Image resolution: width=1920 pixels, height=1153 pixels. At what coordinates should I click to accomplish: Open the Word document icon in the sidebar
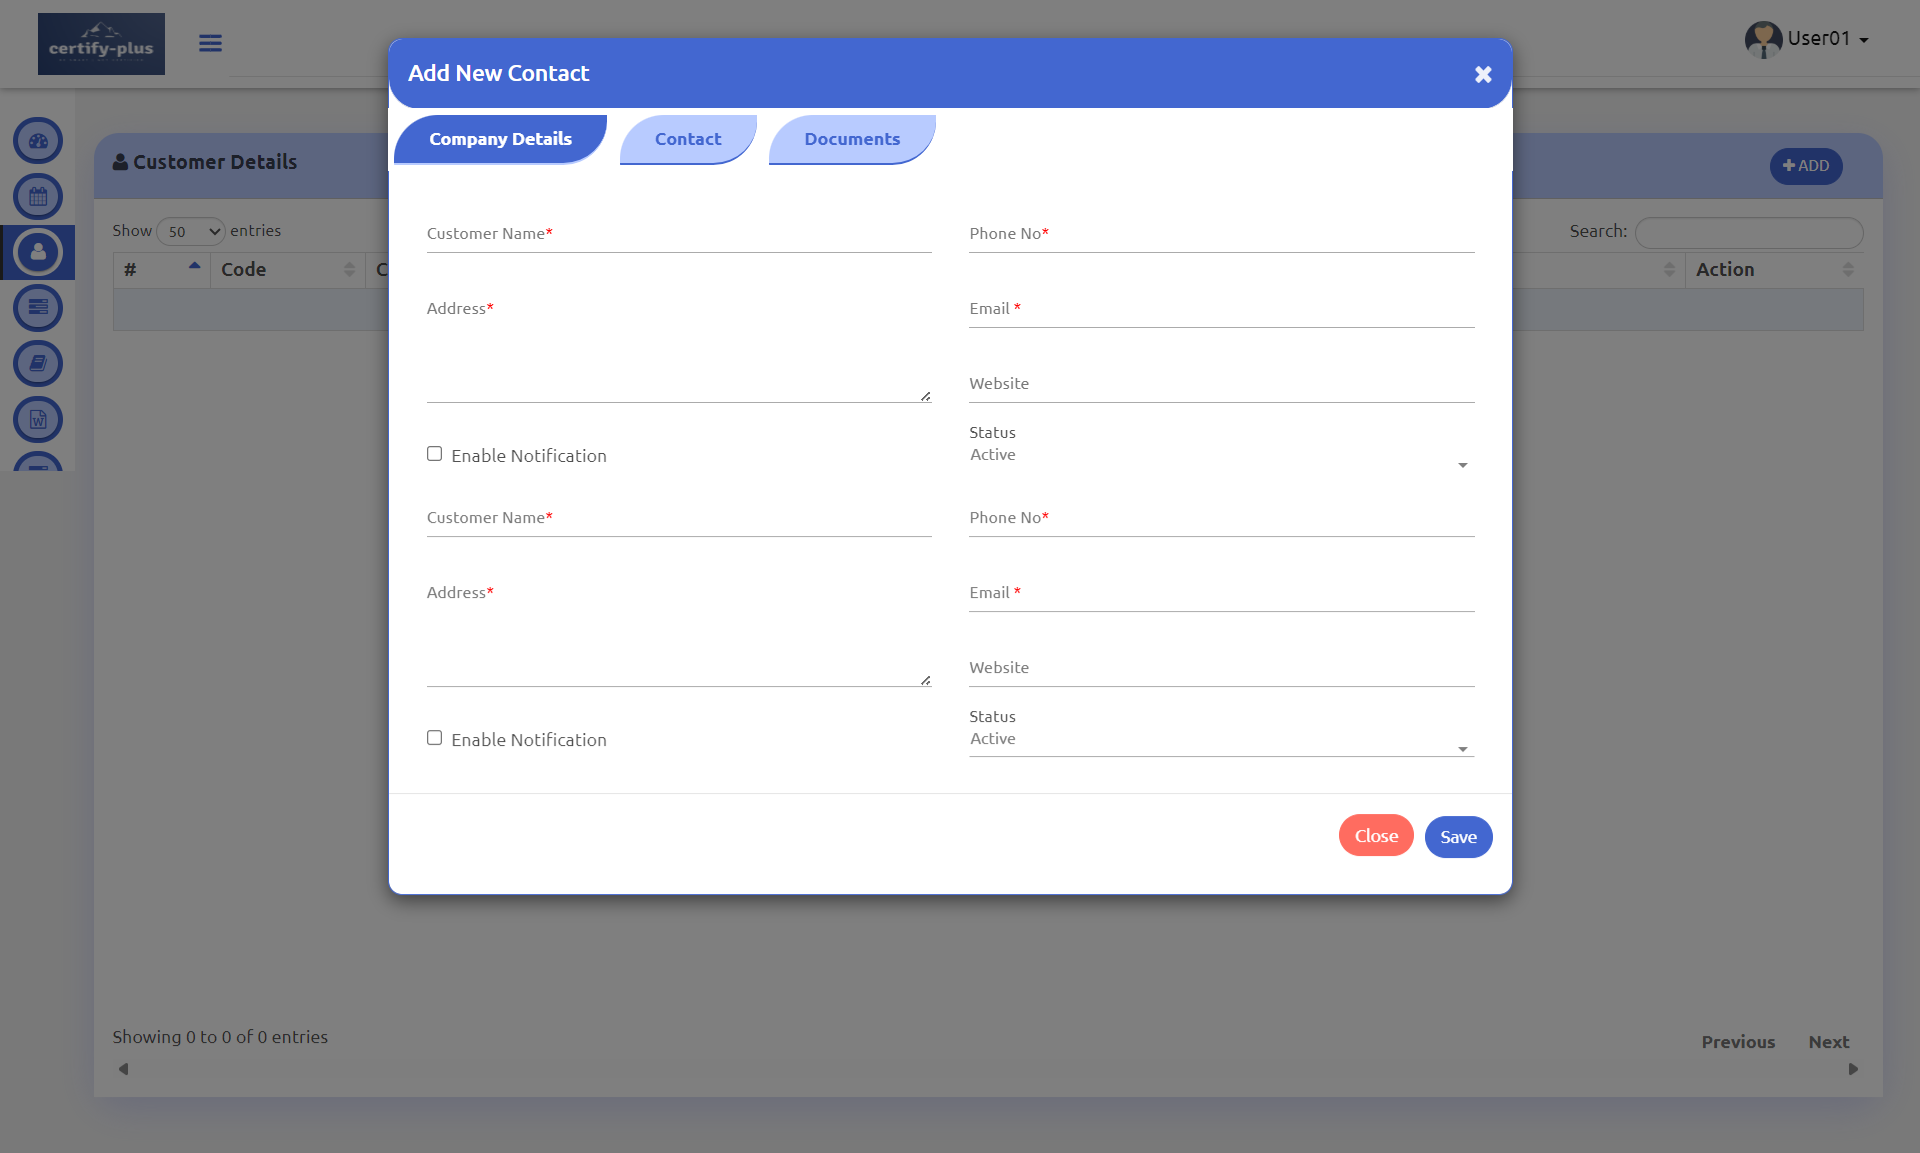click(x=37, y=419)
